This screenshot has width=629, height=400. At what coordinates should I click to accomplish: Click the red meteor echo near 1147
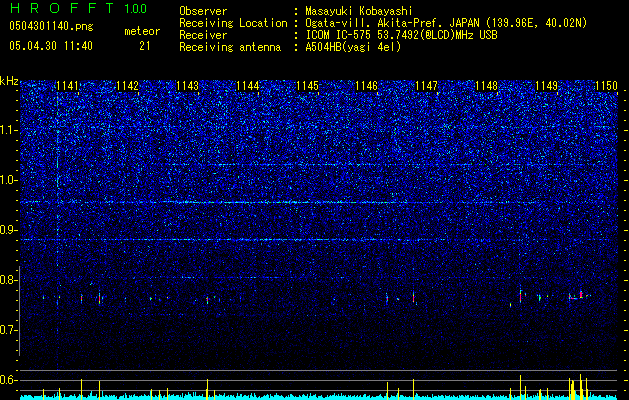pyautogui.click(x=413, y=298)
